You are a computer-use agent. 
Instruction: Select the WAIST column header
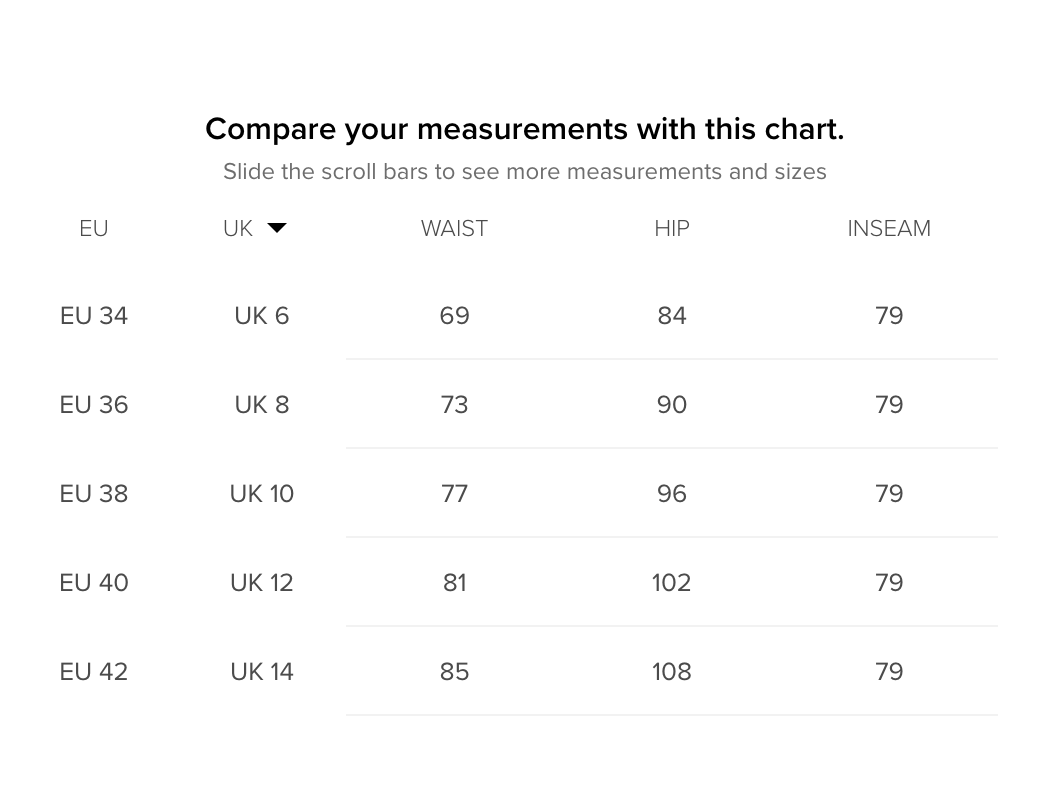454,228
